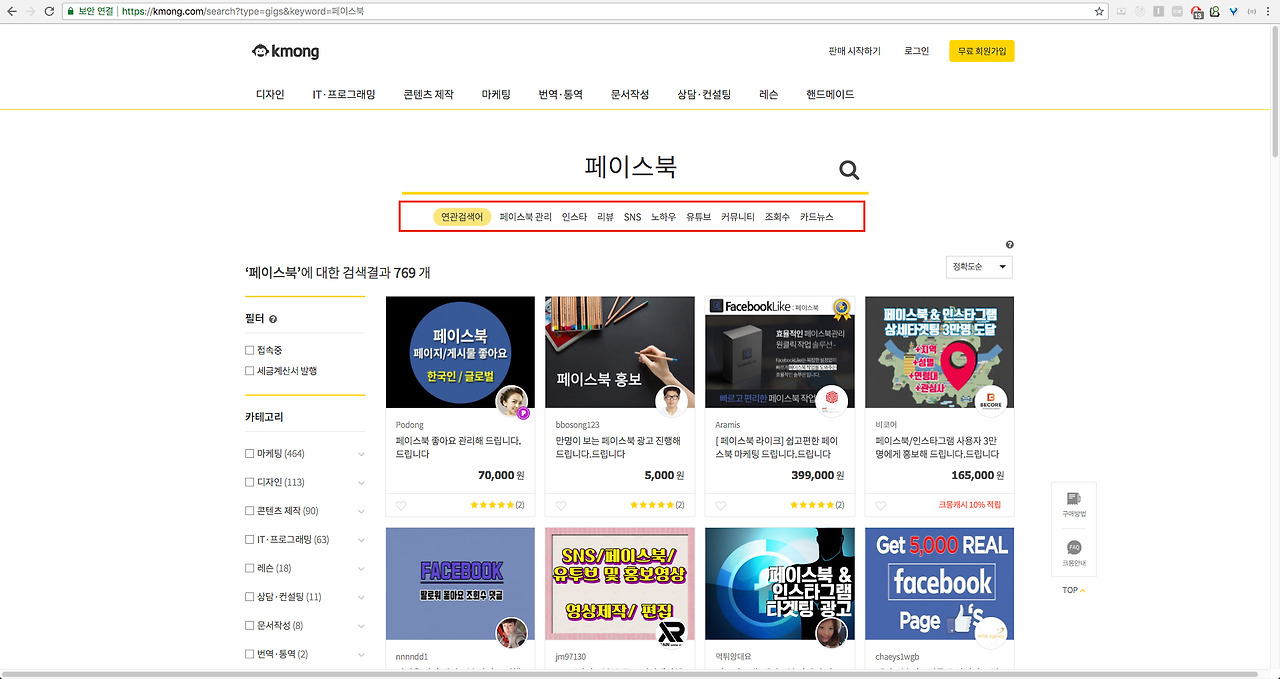This screenshot has height=679, width=1280.
Task: Click the search magnifier icon
Action: 849,170
